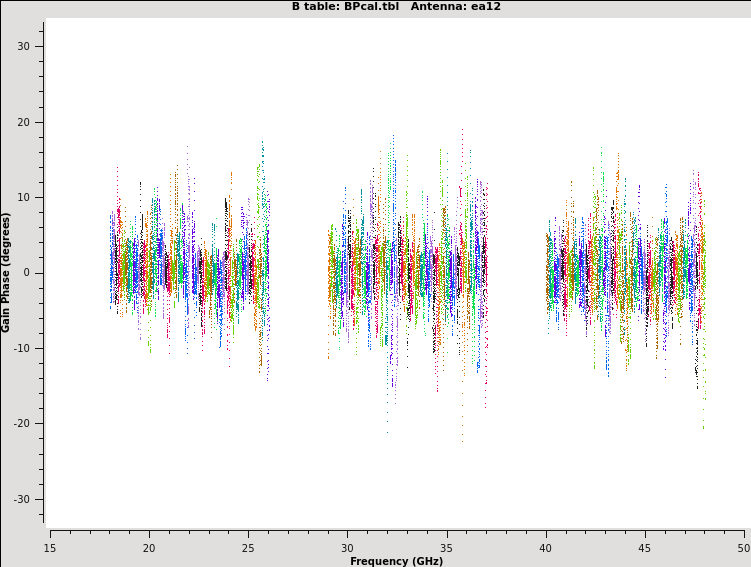The width and height of the screenshot is (751, 567).
Task: Click the 50 tick label on frequency axis
Action: pyautogui.click(x=742, y=547)
